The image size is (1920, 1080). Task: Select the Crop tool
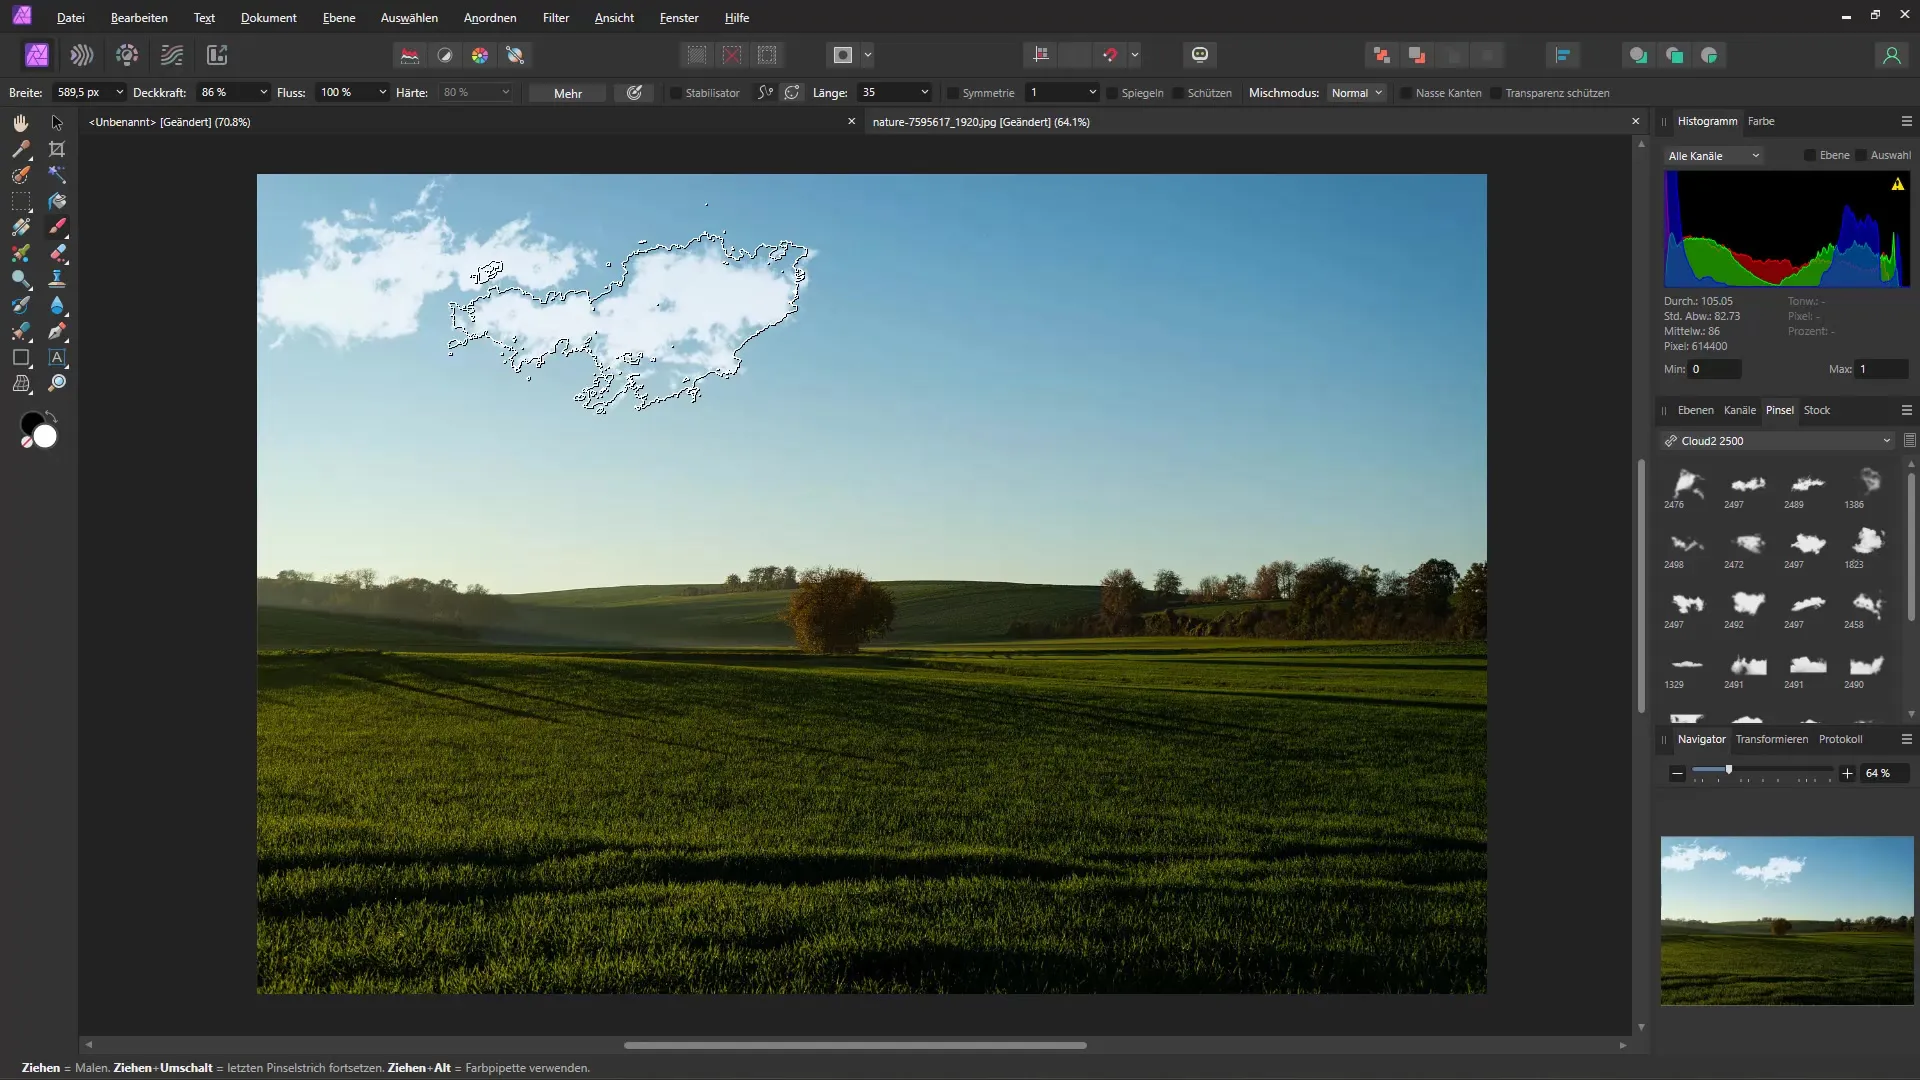click(57, 149)
